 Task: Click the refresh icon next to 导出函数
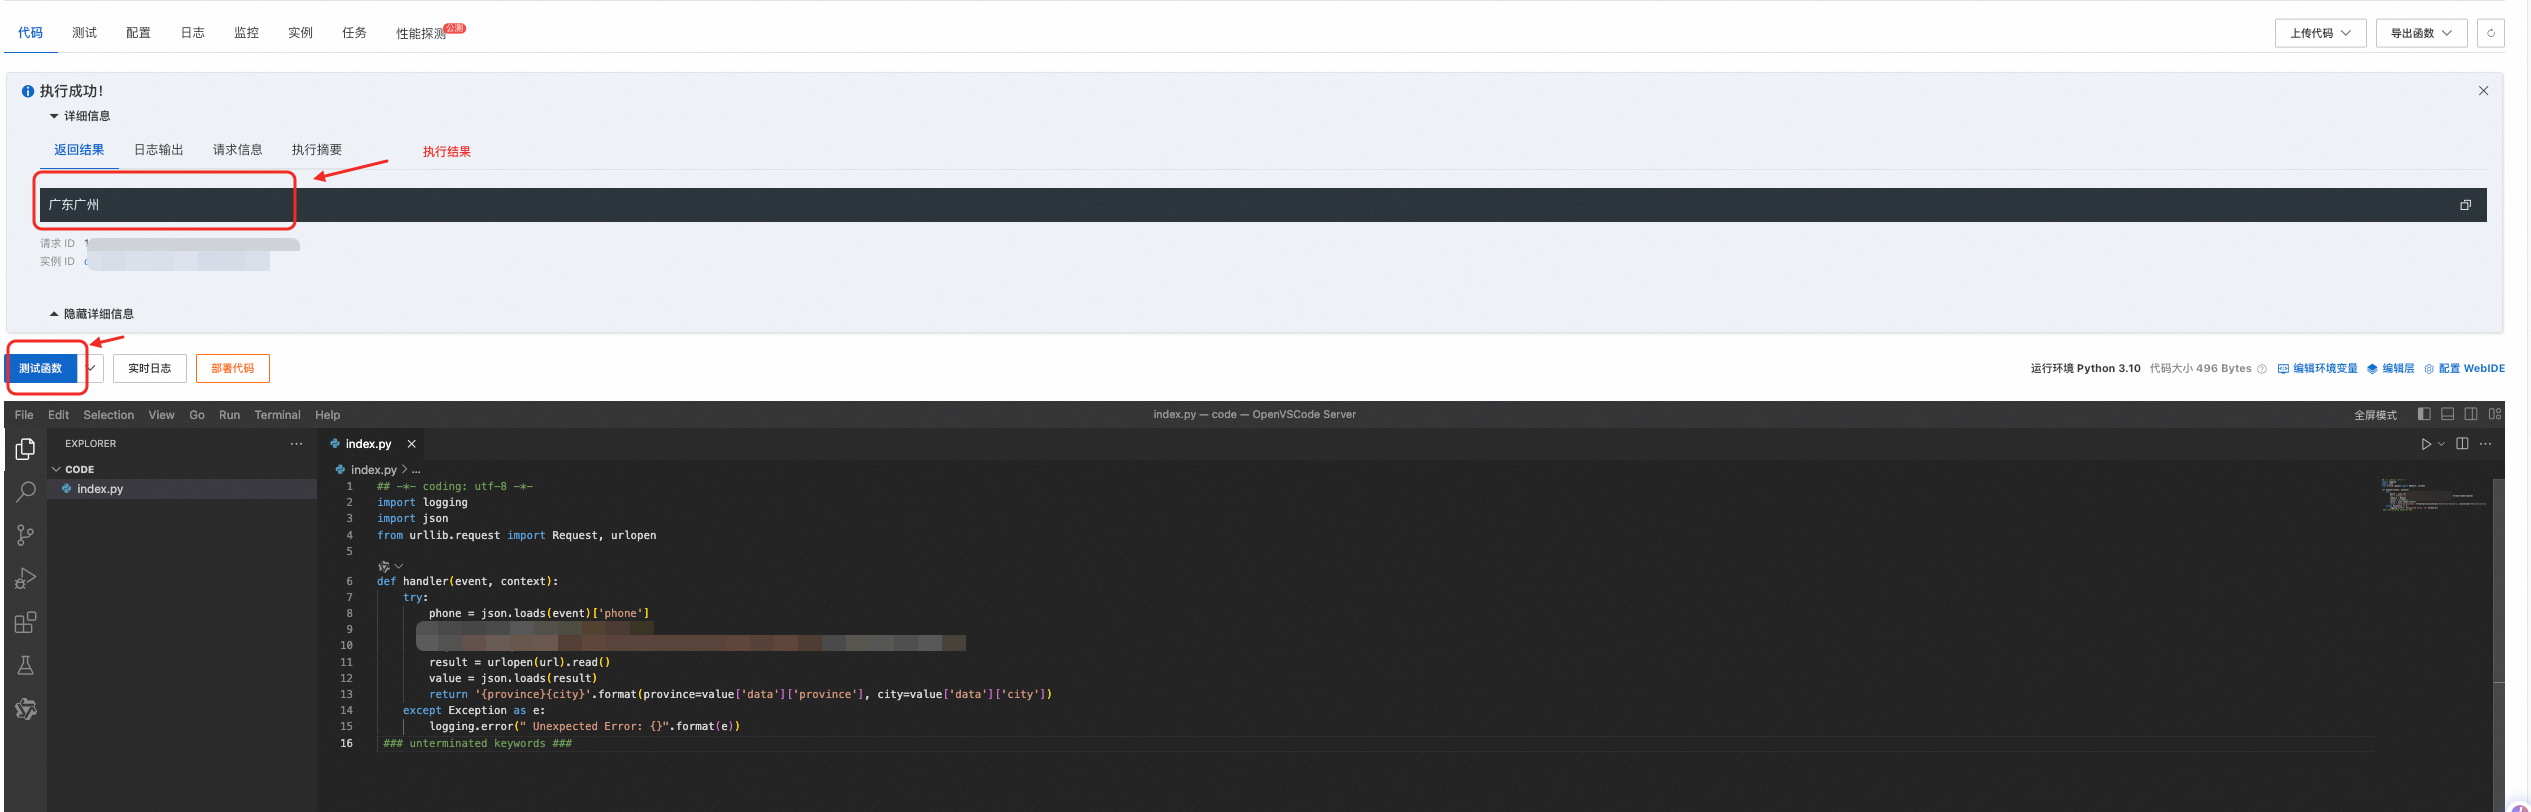point(2491,33)
